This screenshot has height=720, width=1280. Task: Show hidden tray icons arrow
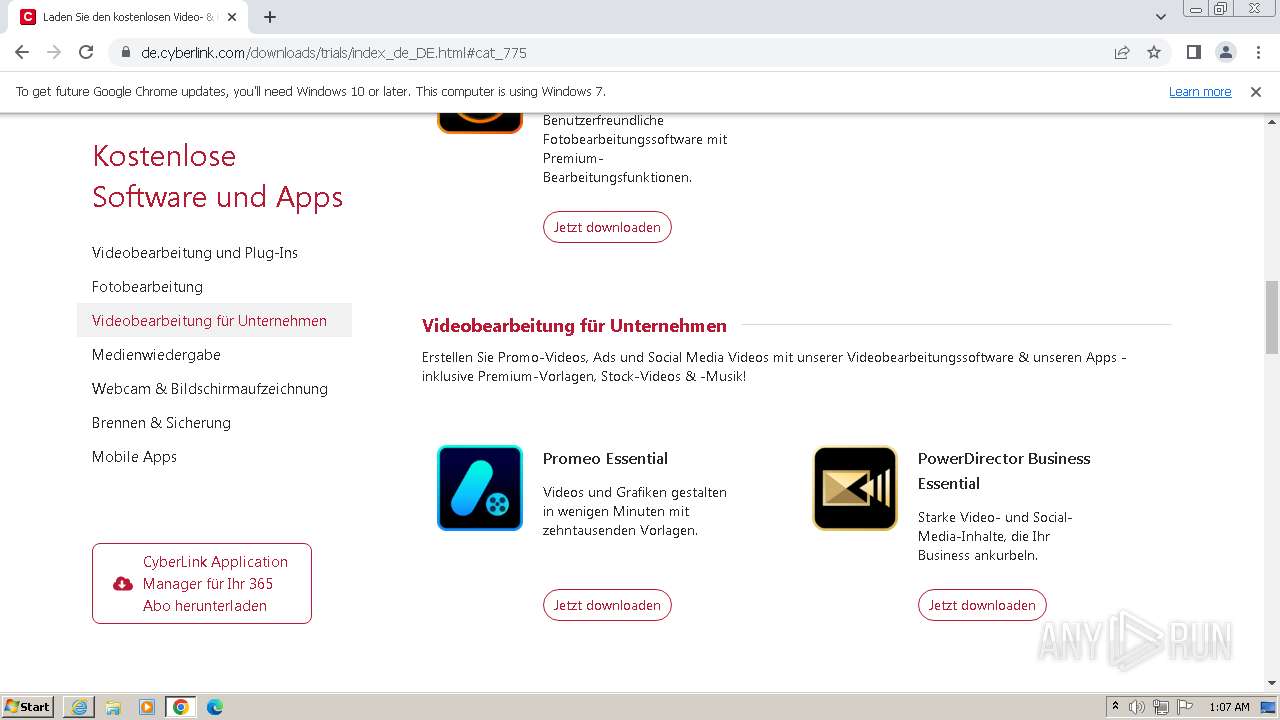point(1115,707)
